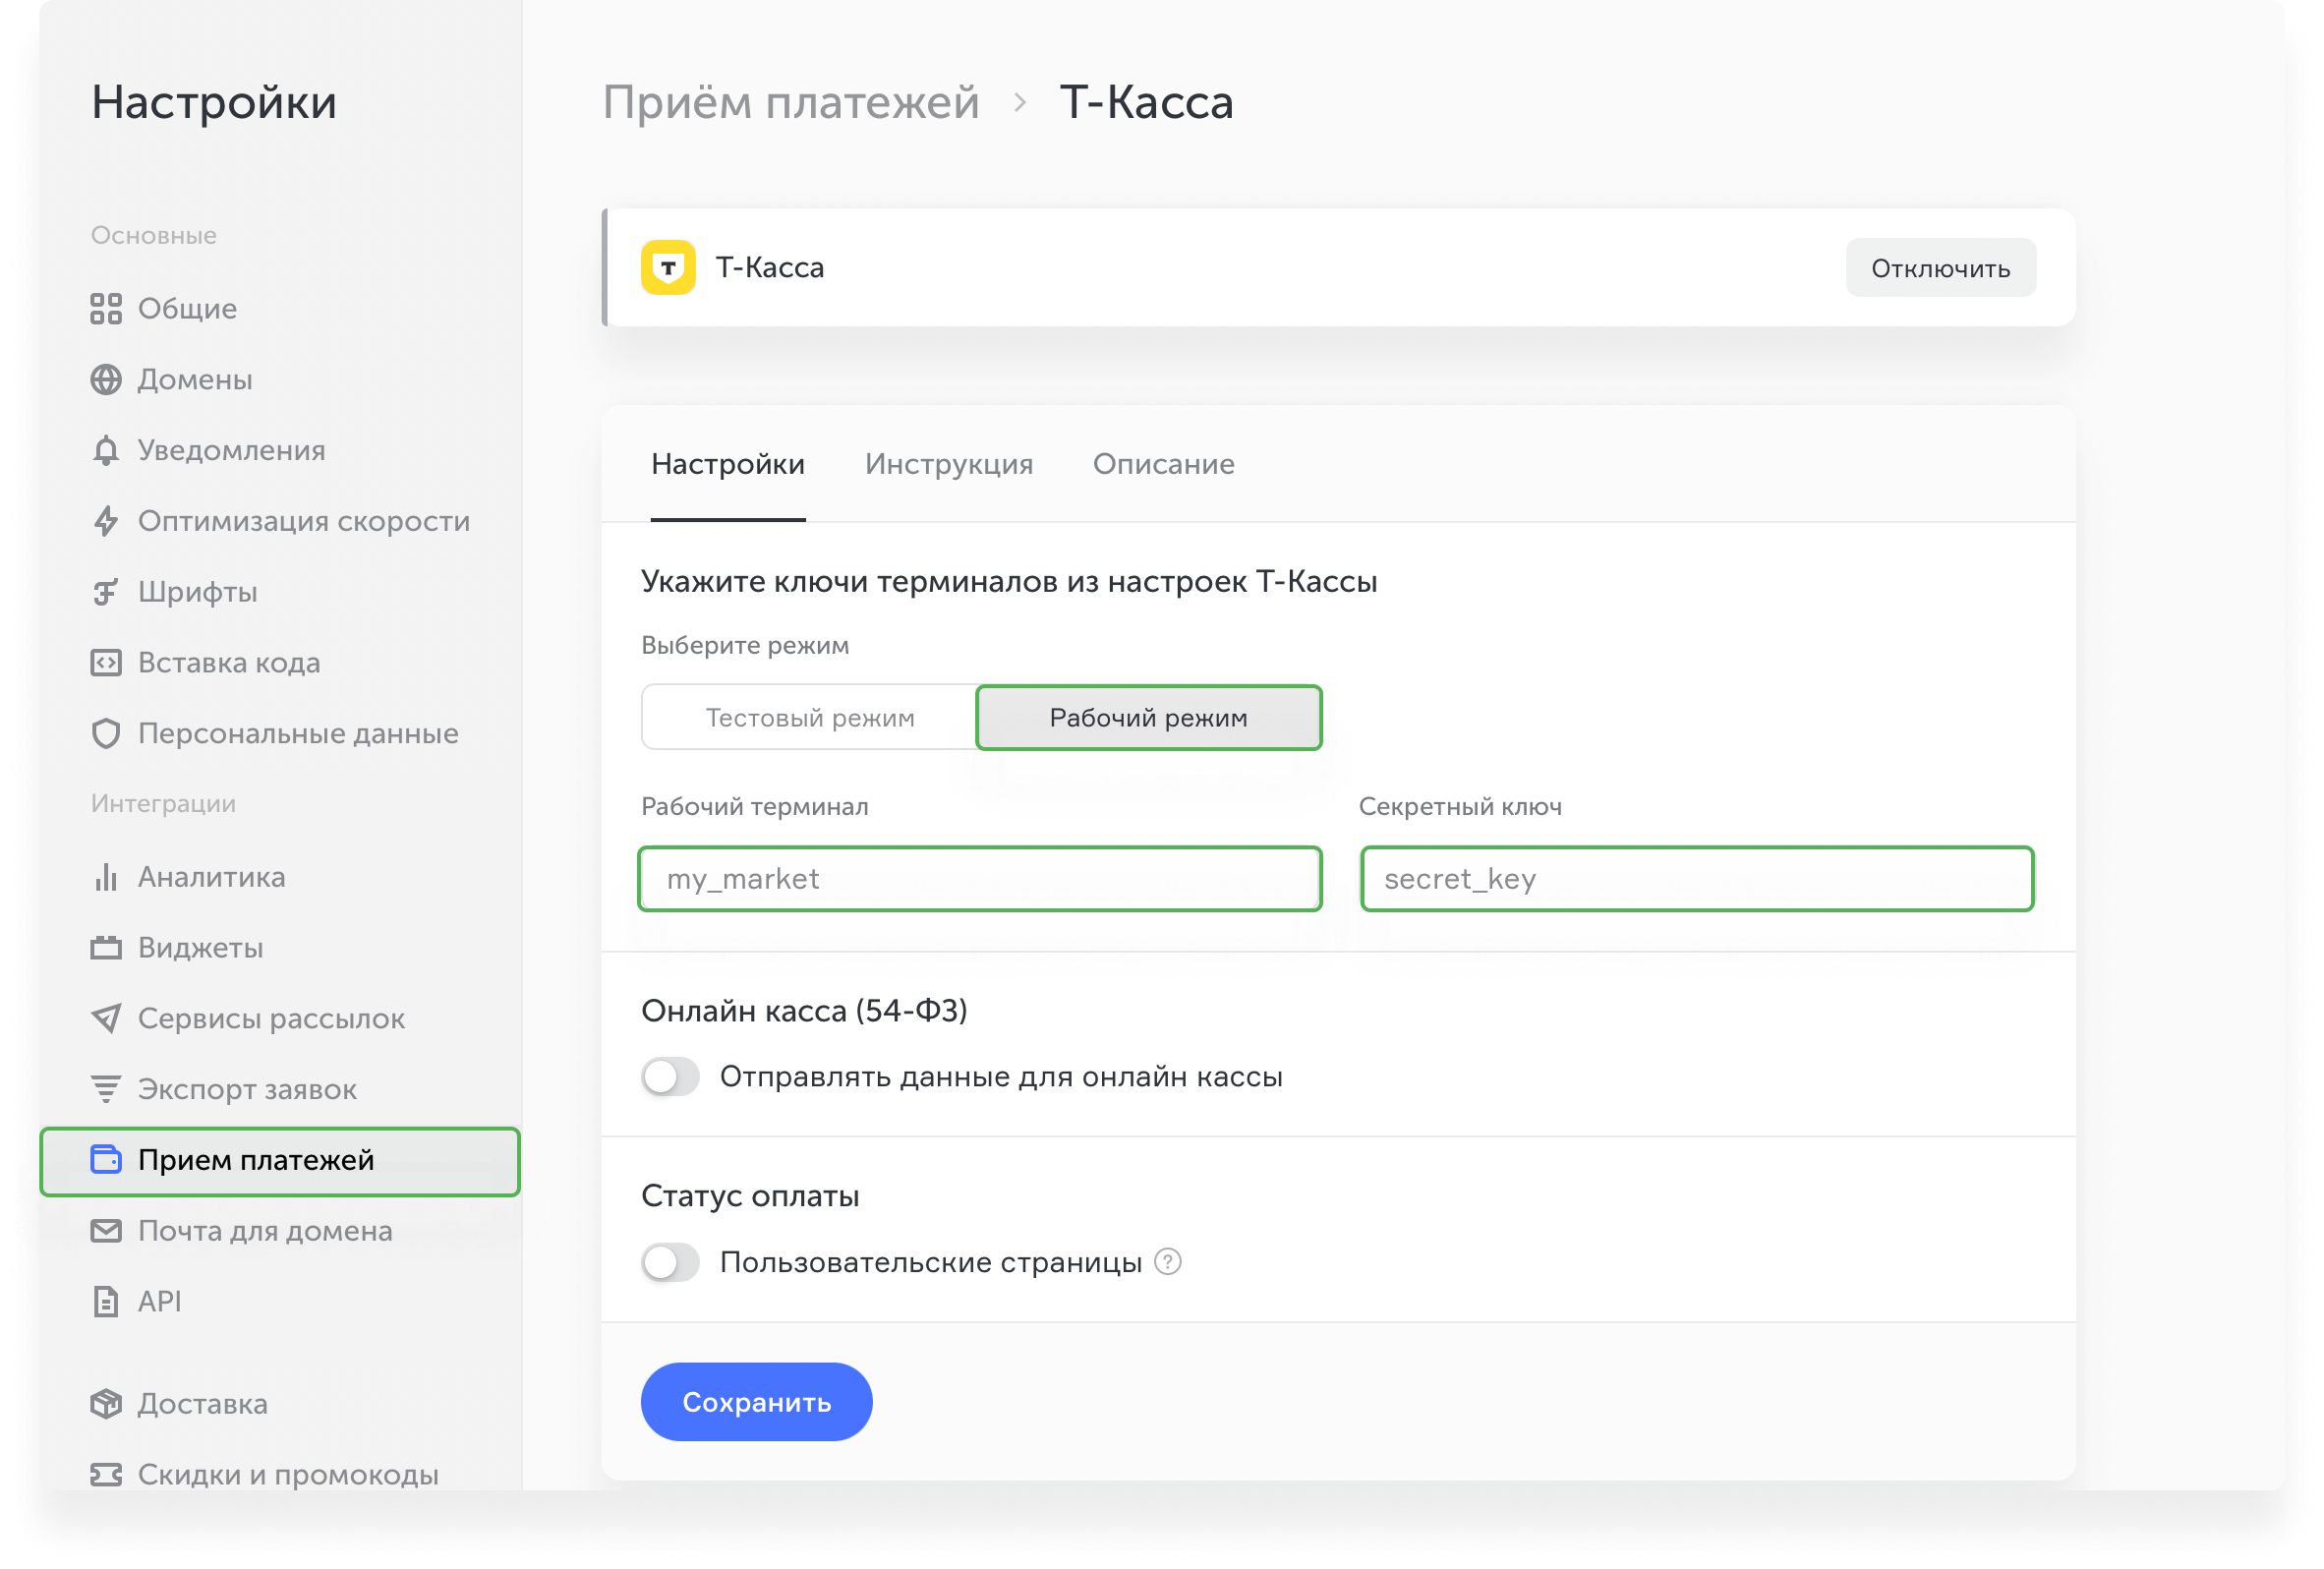Go back via Приём платежей breadcrumb
The height and width of the screenshot is (1569, 2324).
(x=791, y=103)
